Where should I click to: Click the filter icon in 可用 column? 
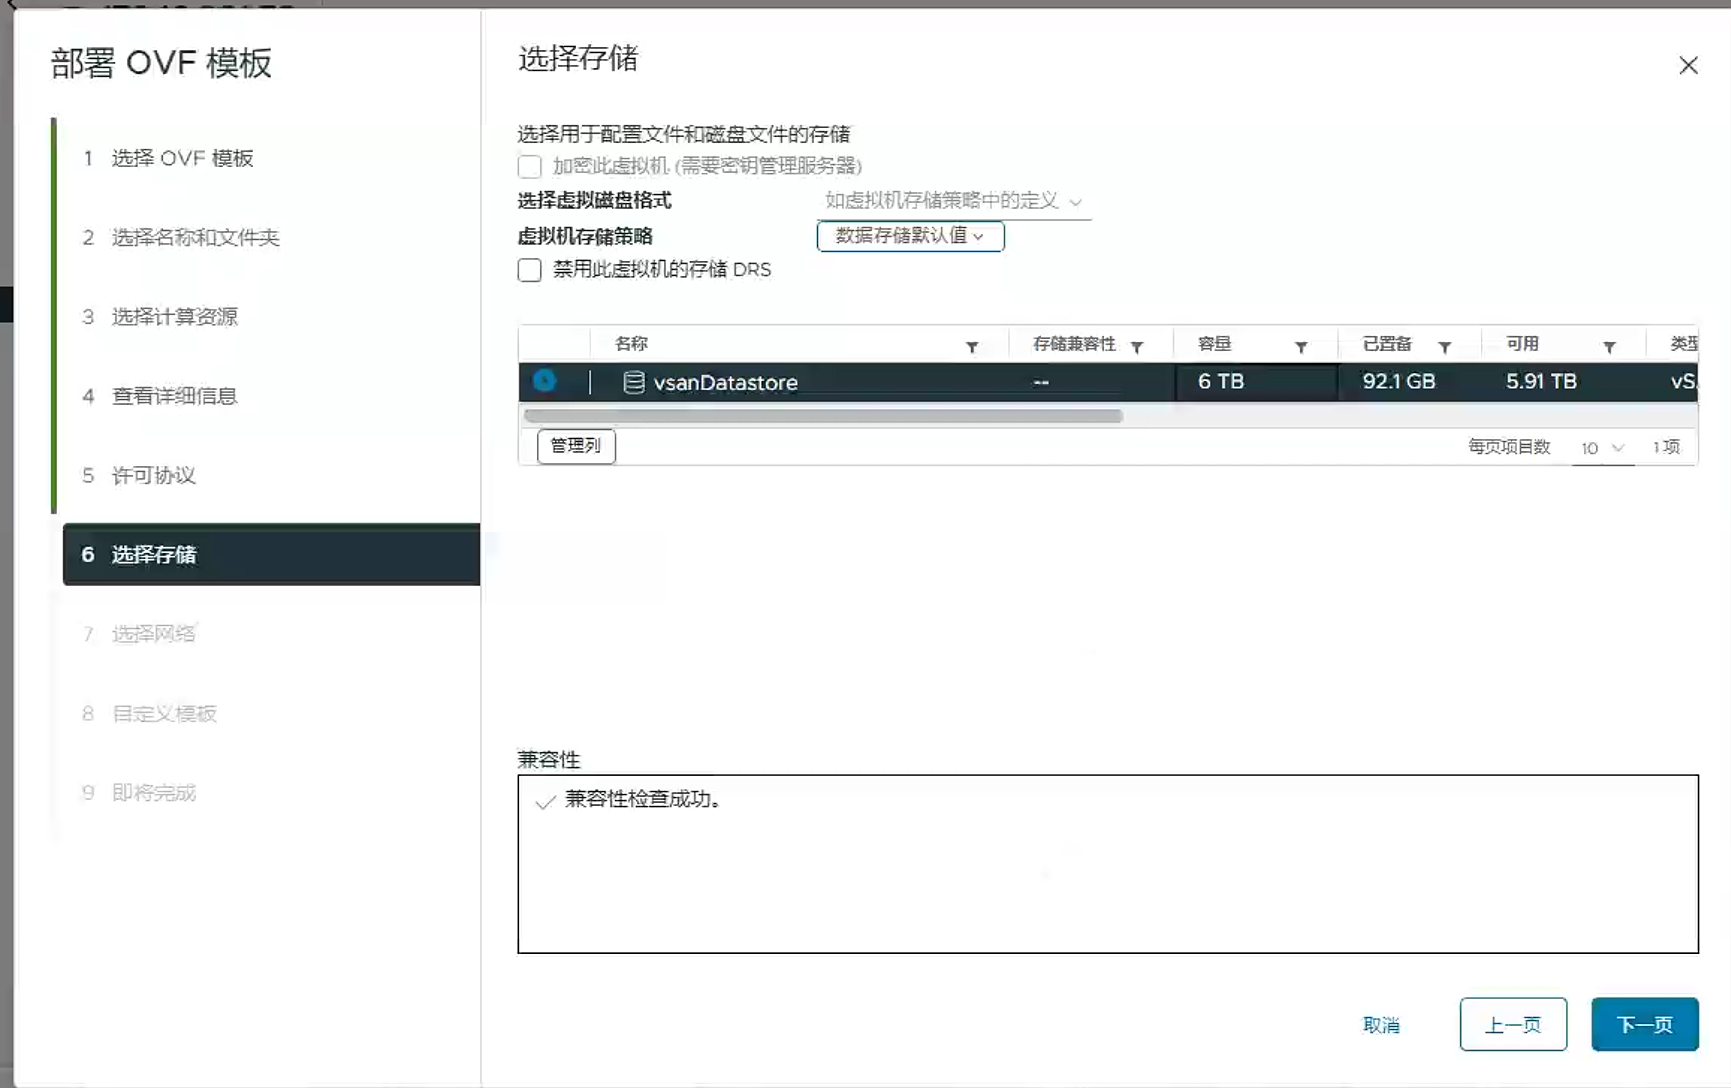[x=1609, y=347]
